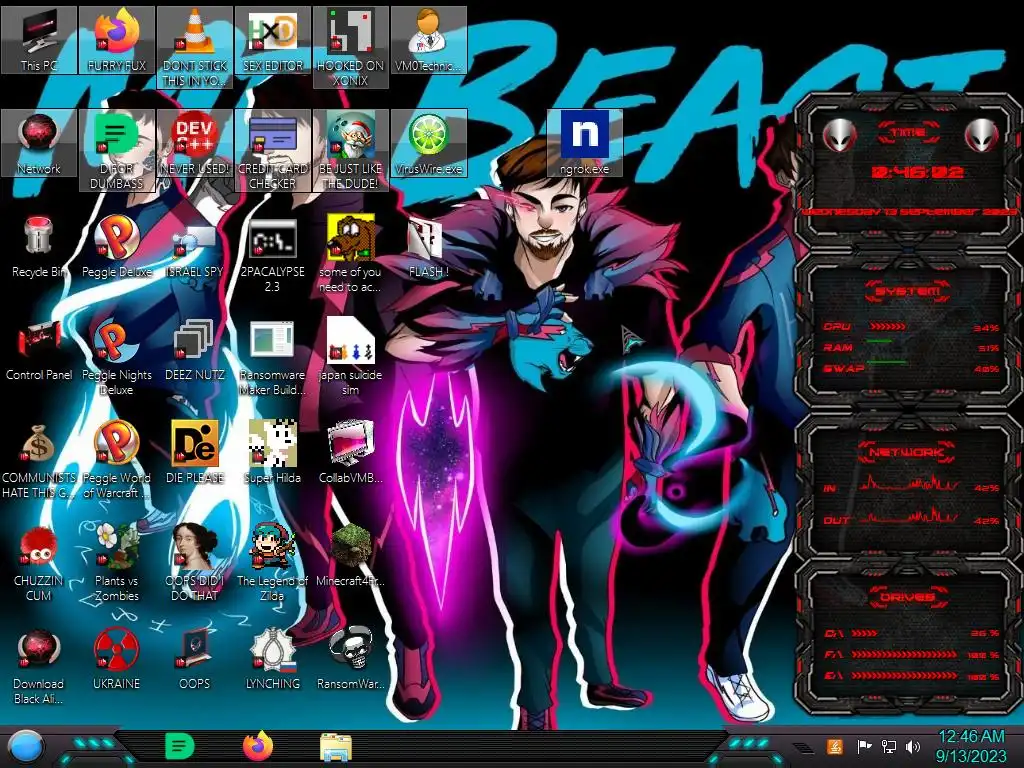Click the CPU usage bar in System widget
Image resolution: width=1024 pixels, height=768 pixels.
click(x=888, y=326)
